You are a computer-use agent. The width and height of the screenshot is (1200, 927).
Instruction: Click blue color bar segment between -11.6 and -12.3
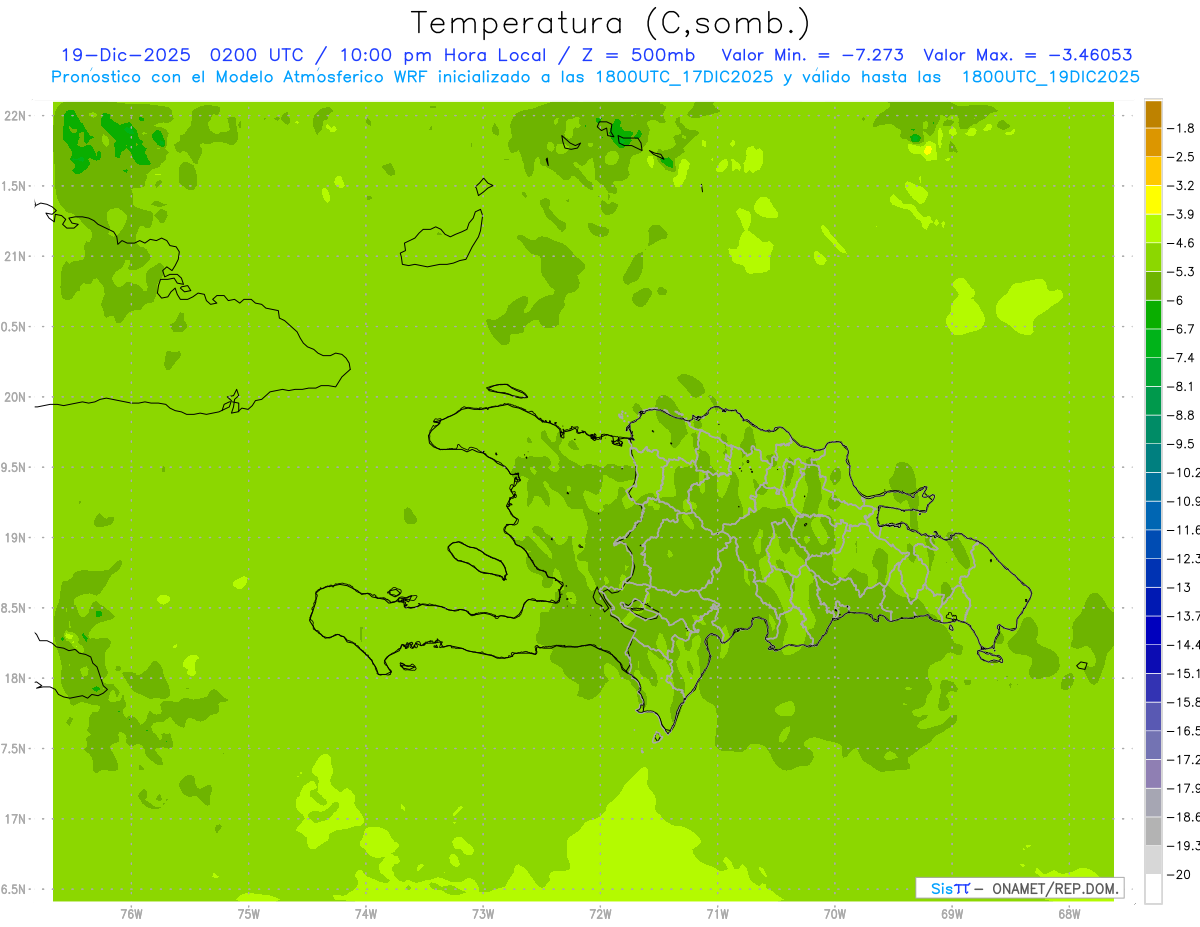(x=1153, y=544)
